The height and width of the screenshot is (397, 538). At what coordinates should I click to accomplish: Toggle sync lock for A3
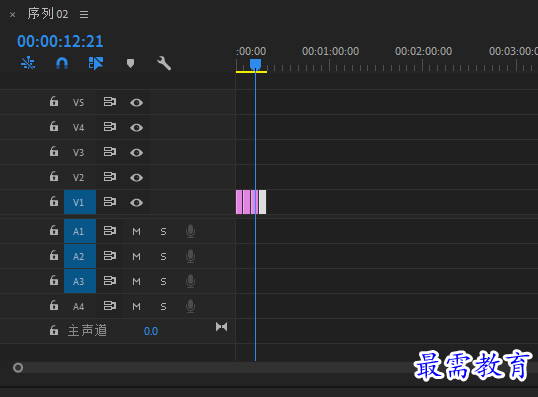pos(110,281)
